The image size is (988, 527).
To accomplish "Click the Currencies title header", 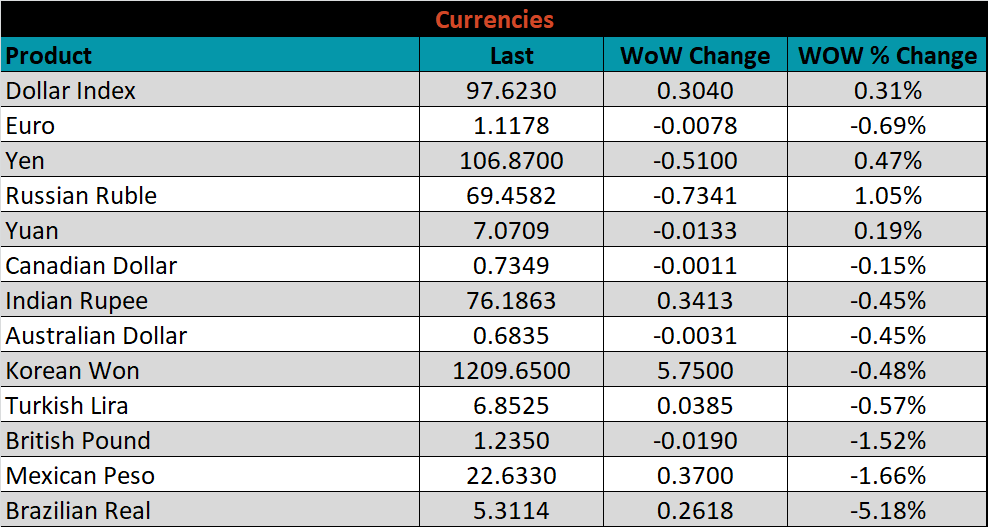I will (494, 19).
